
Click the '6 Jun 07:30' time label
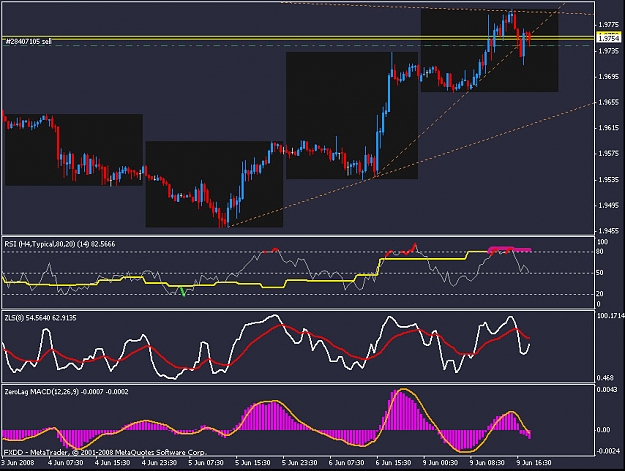(346, 463)
